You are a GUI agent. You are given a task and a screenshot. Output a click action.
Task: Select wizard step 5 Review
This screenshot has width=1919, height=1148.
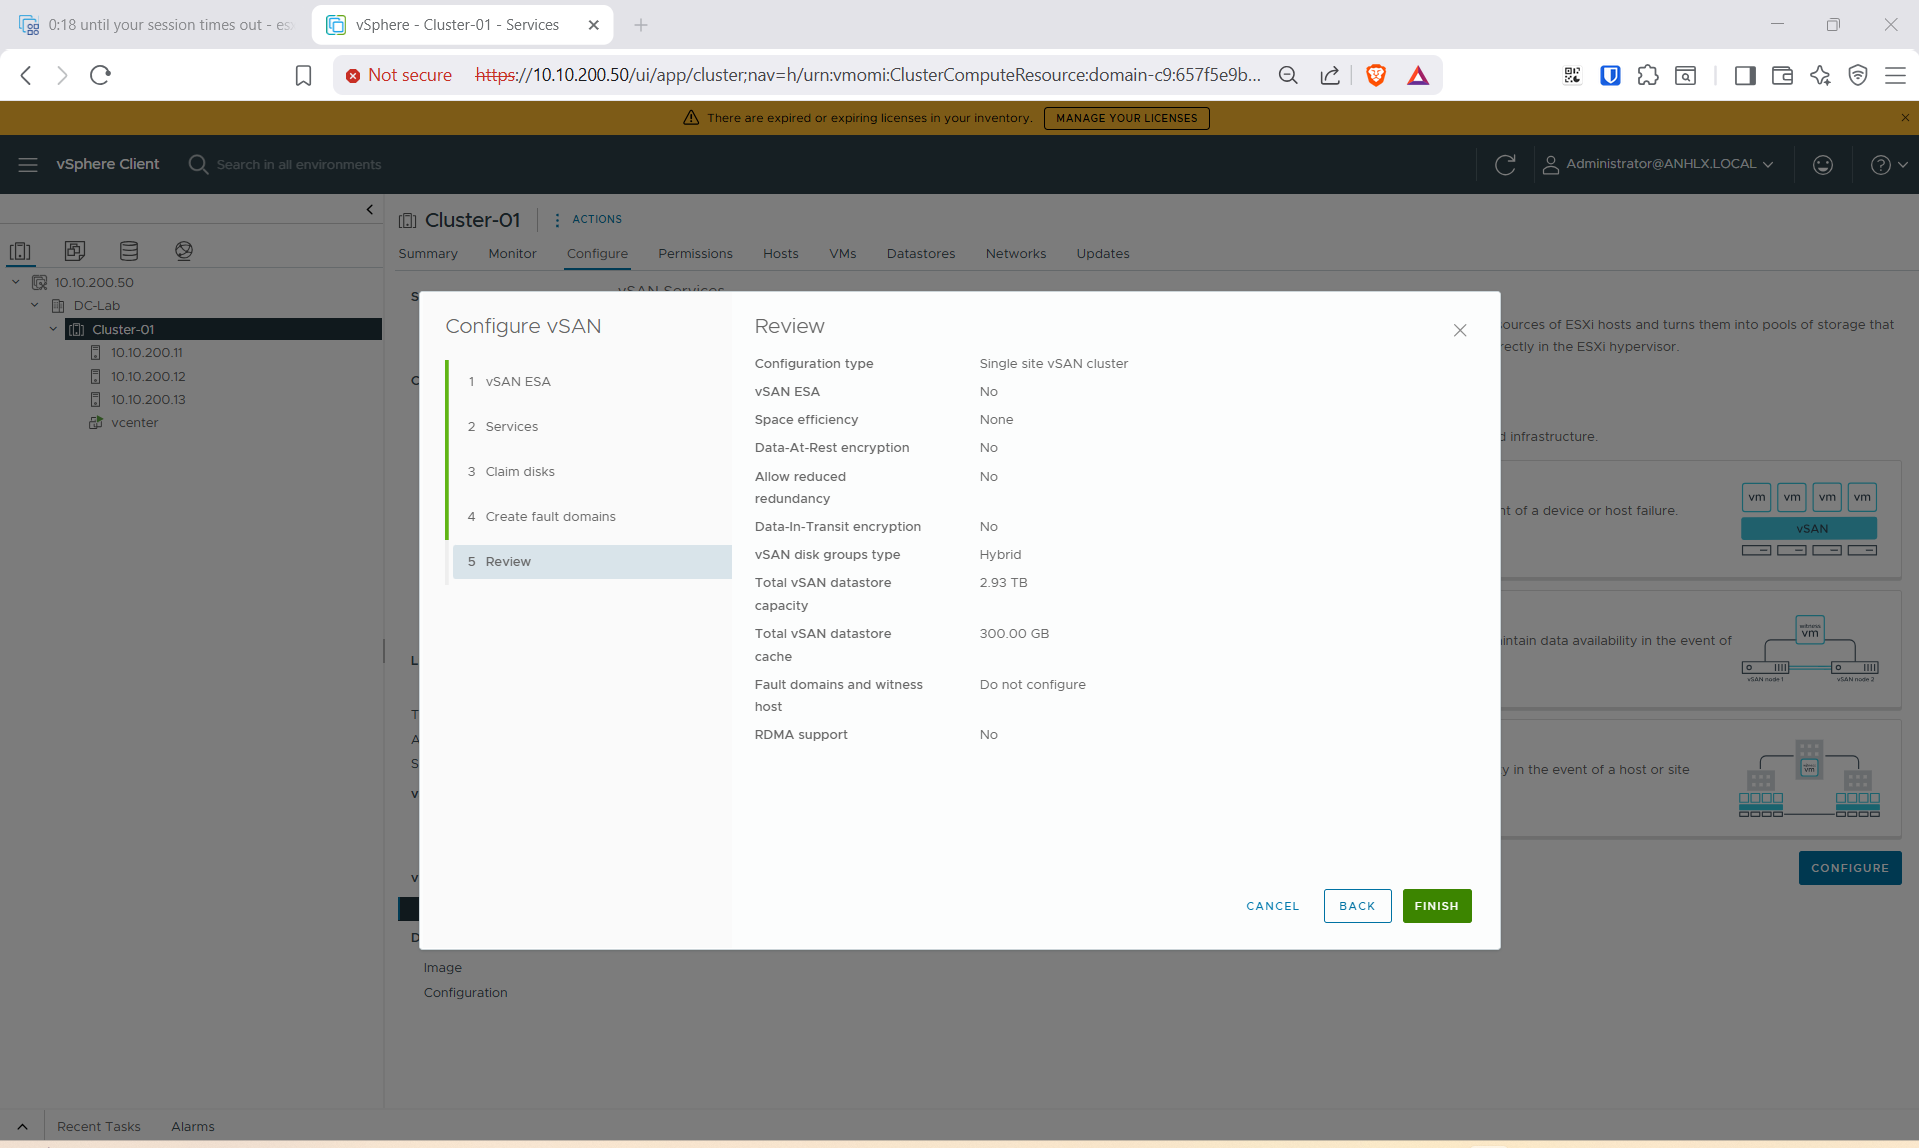(x=592, y=561)
